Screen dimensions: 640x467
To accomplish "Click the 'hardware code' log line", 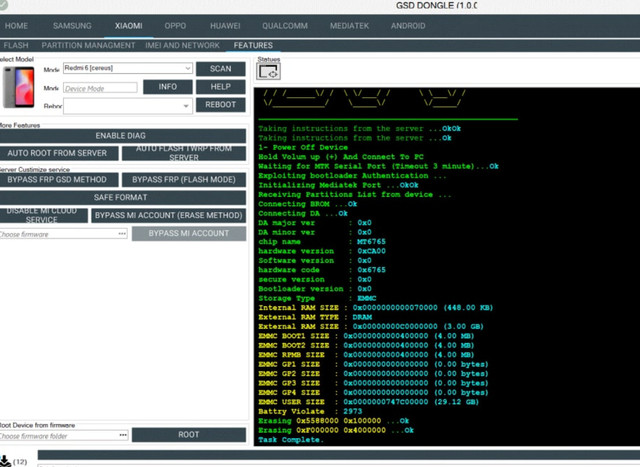I will pyautogui.click(x=322, y=270).
